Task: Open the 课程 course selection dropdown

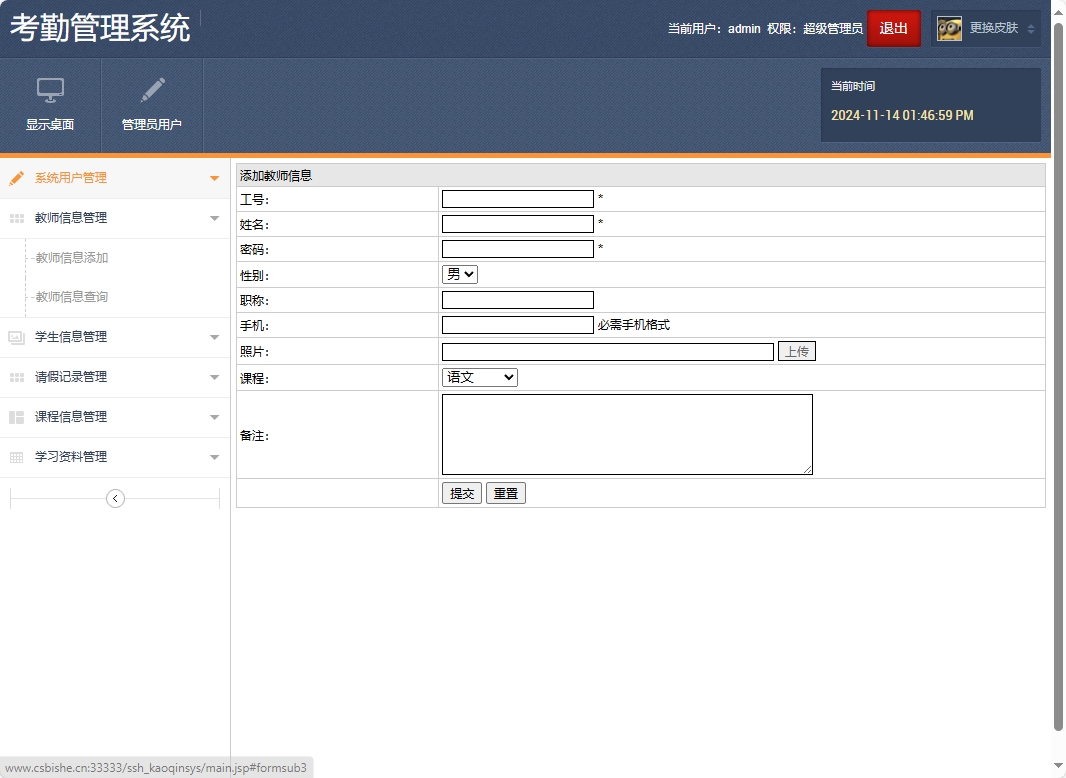Action: click(x=479, y=377)
